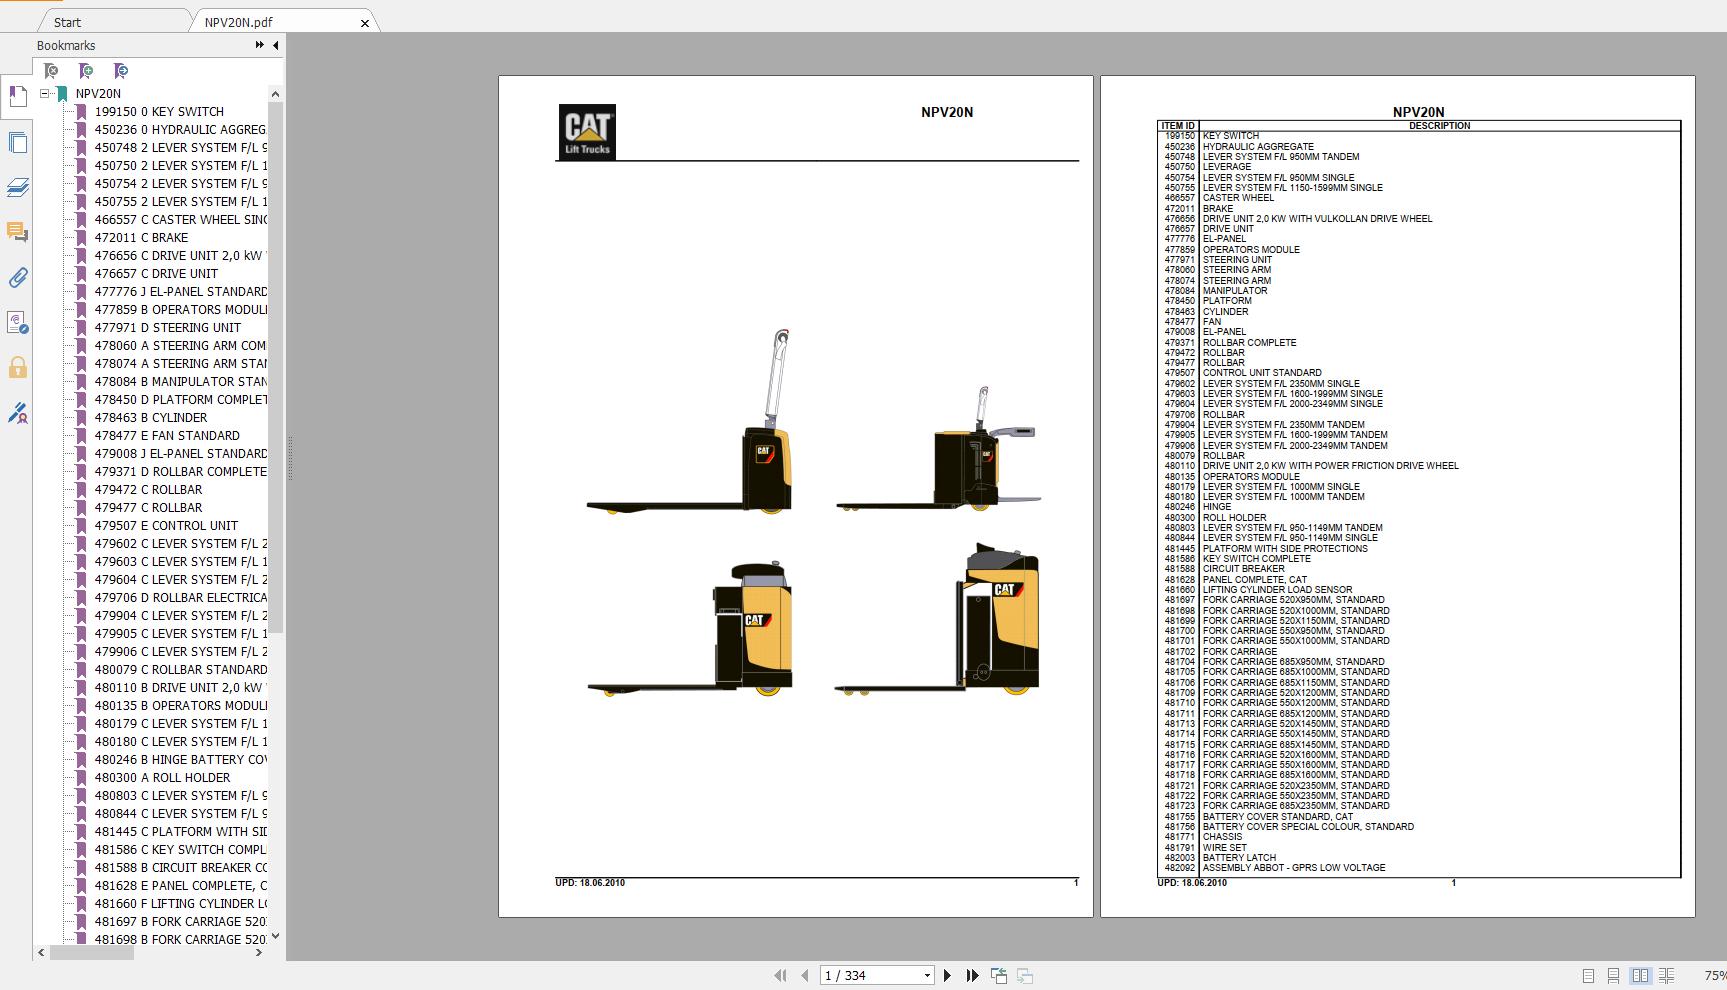
Task: Open the page number dropdown arrow
Action: point(927,975)
